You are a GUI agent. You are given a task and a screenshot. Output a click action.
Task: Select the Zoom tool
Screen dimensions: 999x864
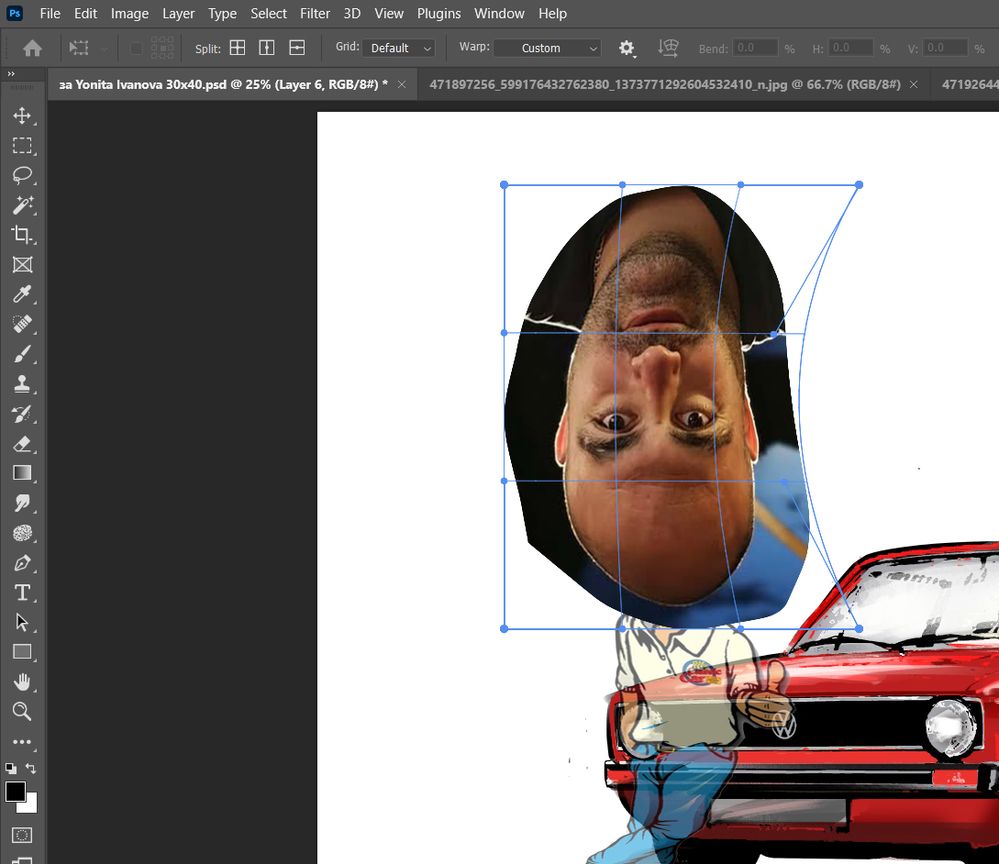pos(22,711)
